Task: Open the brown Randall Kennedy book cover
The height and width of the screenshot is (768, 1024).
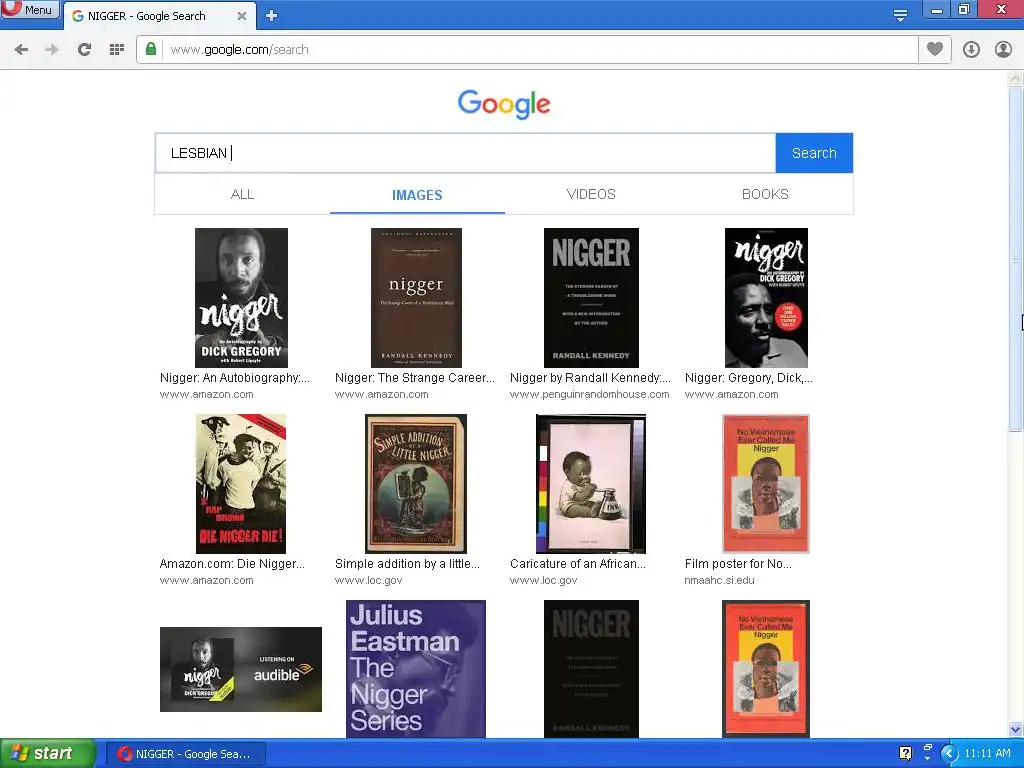Action: 416,298
